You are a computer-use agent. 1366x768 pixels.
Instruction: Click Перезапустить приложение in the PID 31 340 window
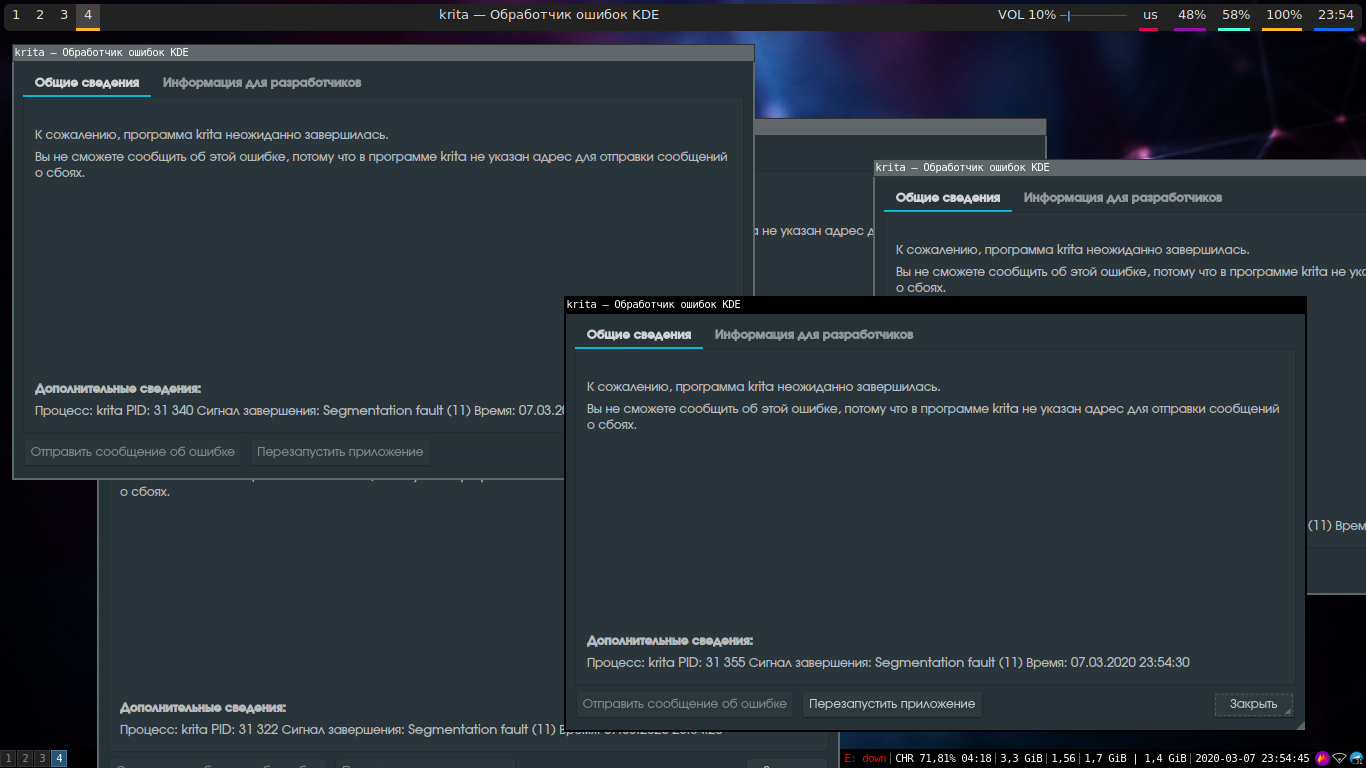click(340, 452)
